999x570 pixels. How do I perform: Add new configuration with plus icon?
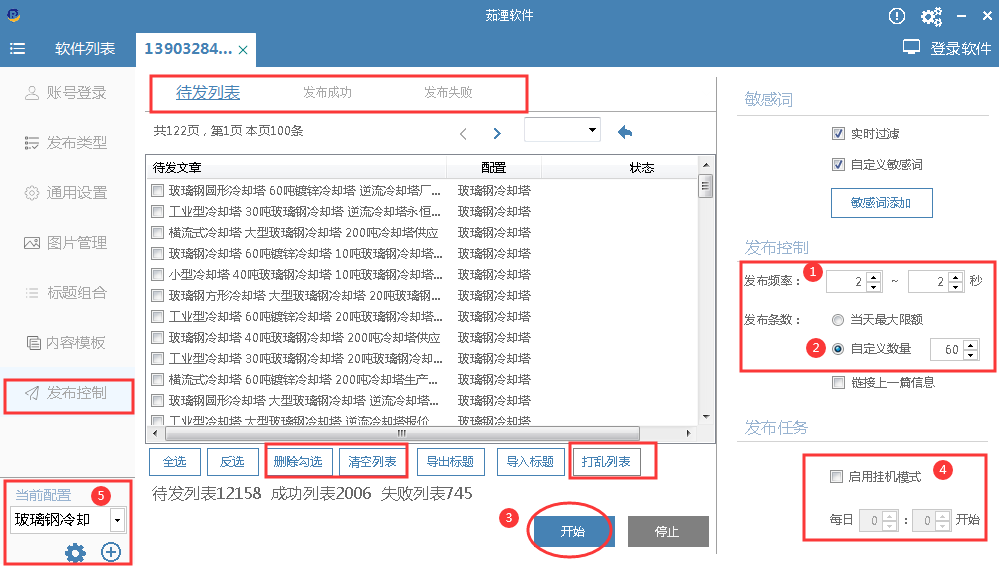111,552
